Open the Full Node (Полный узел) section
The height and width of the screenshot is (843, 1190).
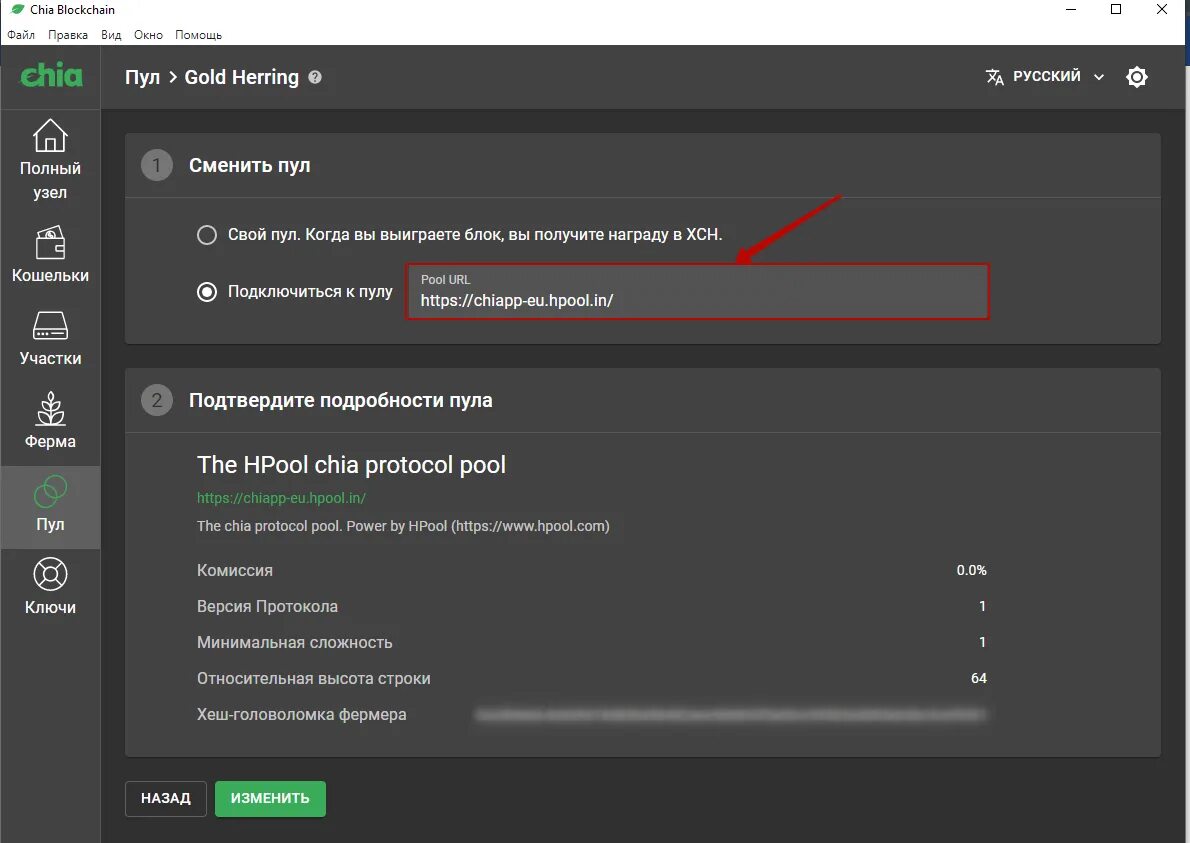pos(50,159)
